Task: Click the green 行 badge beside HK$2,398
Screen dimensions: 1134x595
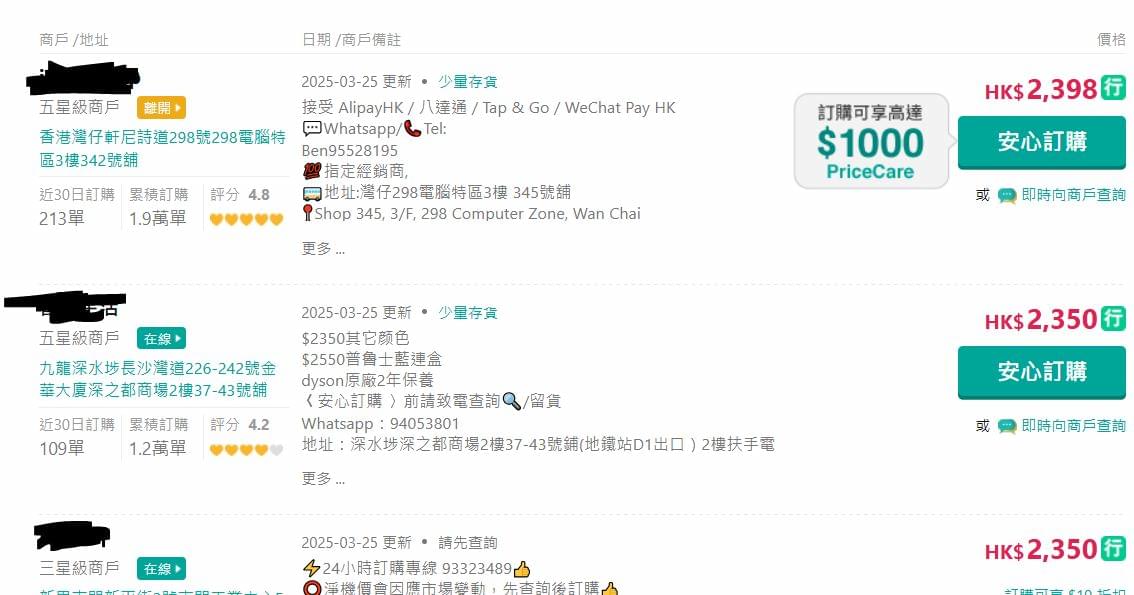Action: pos(1113,88)
